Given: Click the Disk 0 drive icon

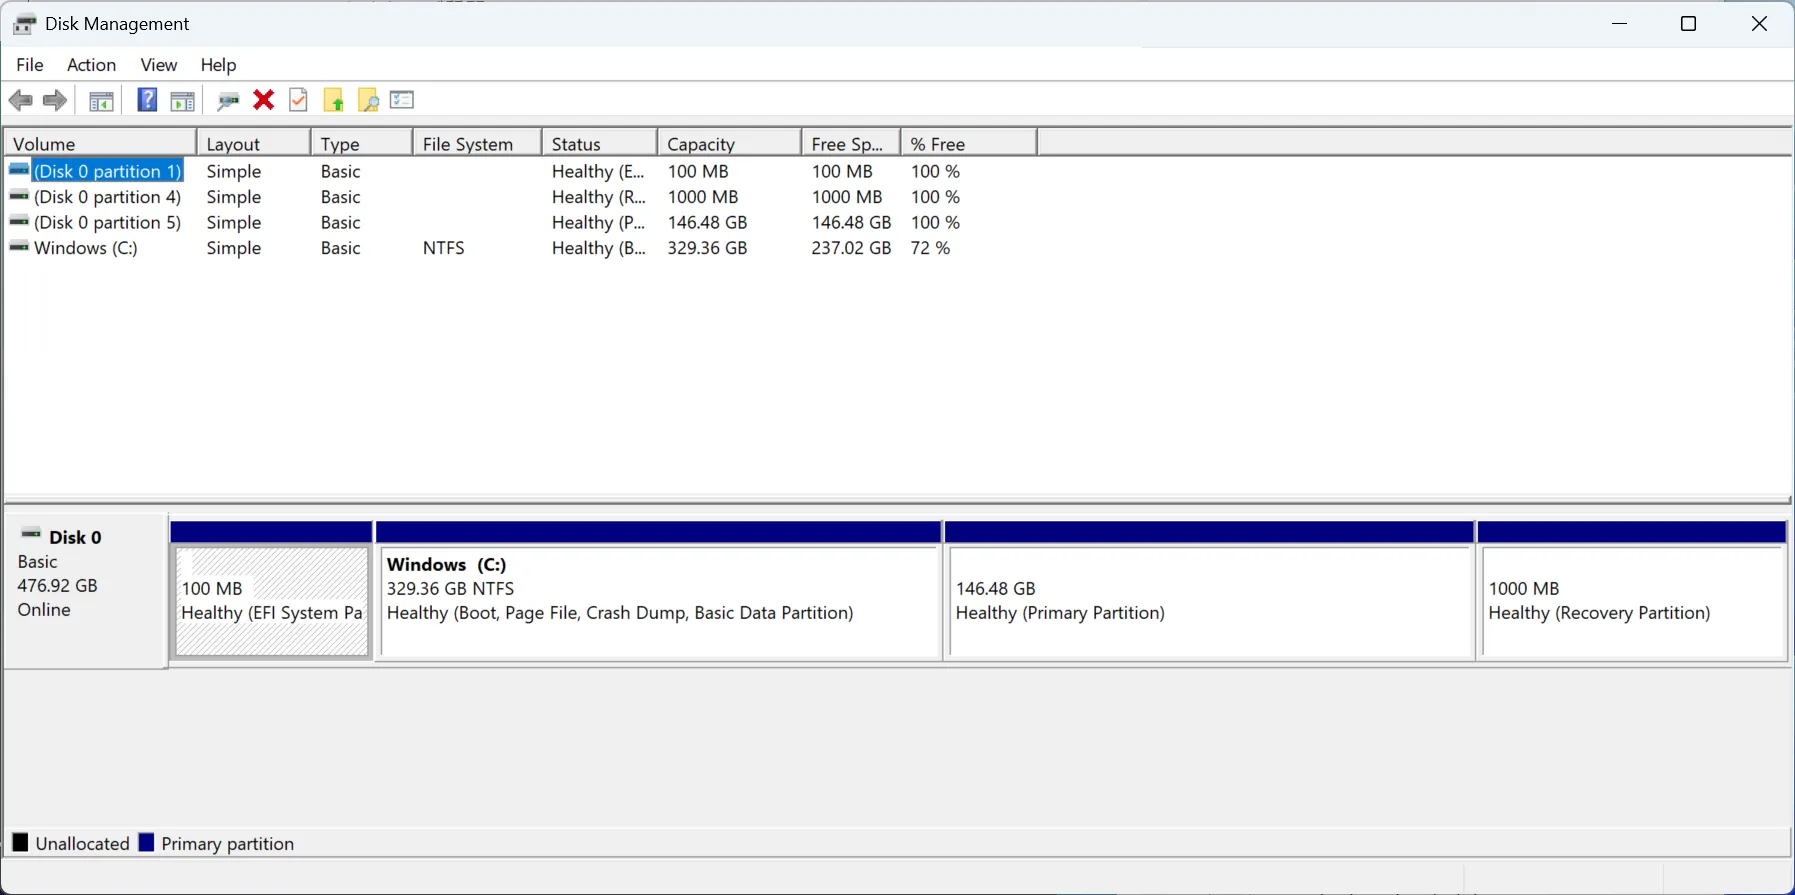Looking at the screenshot, I should (x=31, y=534).
